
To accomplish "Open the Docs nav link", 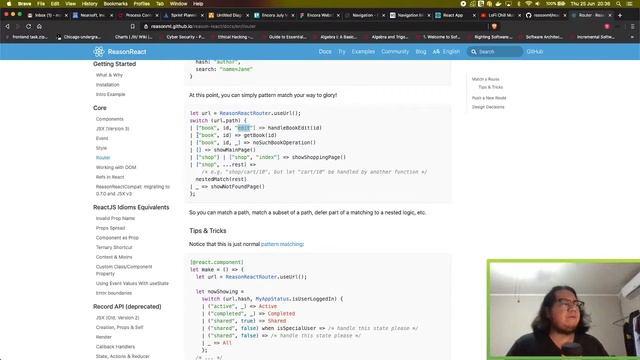I will (325, 52).
